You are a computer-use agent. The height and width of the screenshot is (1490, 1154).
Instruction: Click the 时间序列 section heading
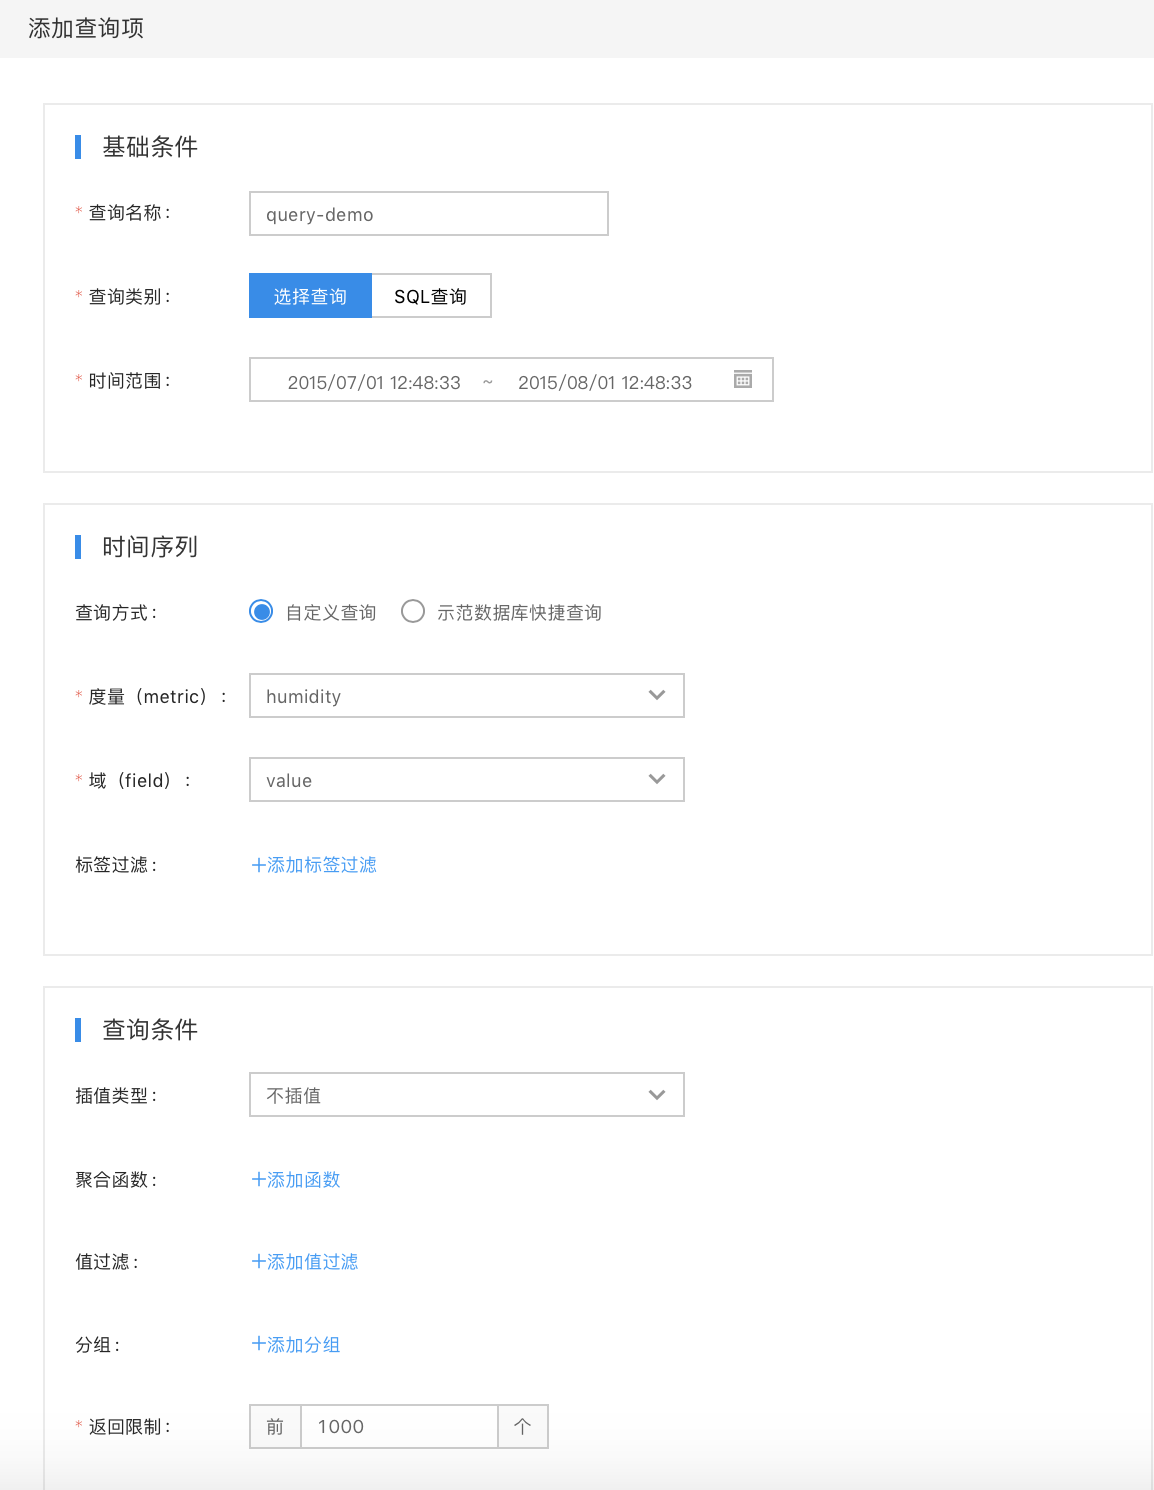click(150, 547)
